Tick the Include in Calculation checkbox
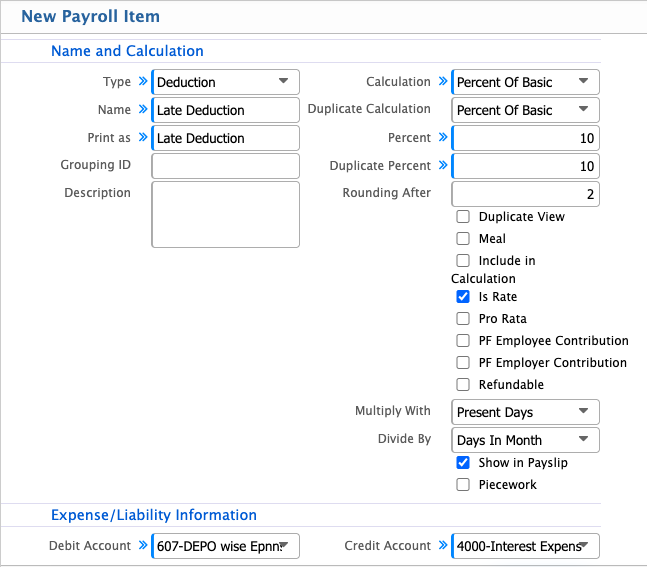 463,261
